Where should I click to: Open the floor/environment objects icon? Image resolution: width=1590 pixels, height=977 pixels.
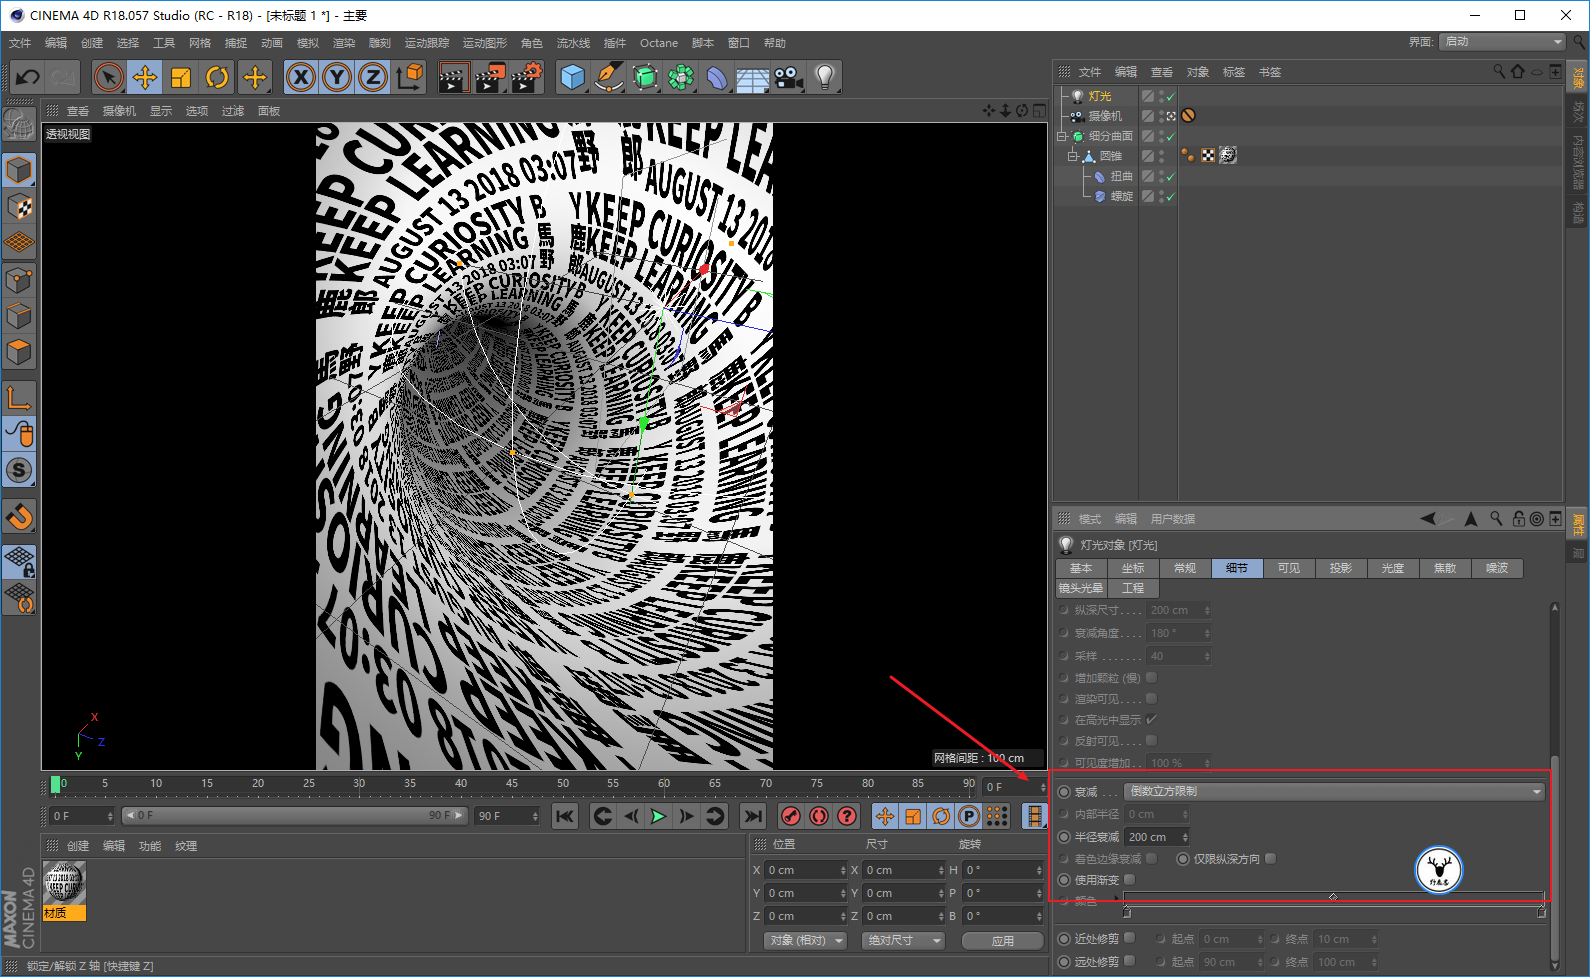tap(752, 77)
